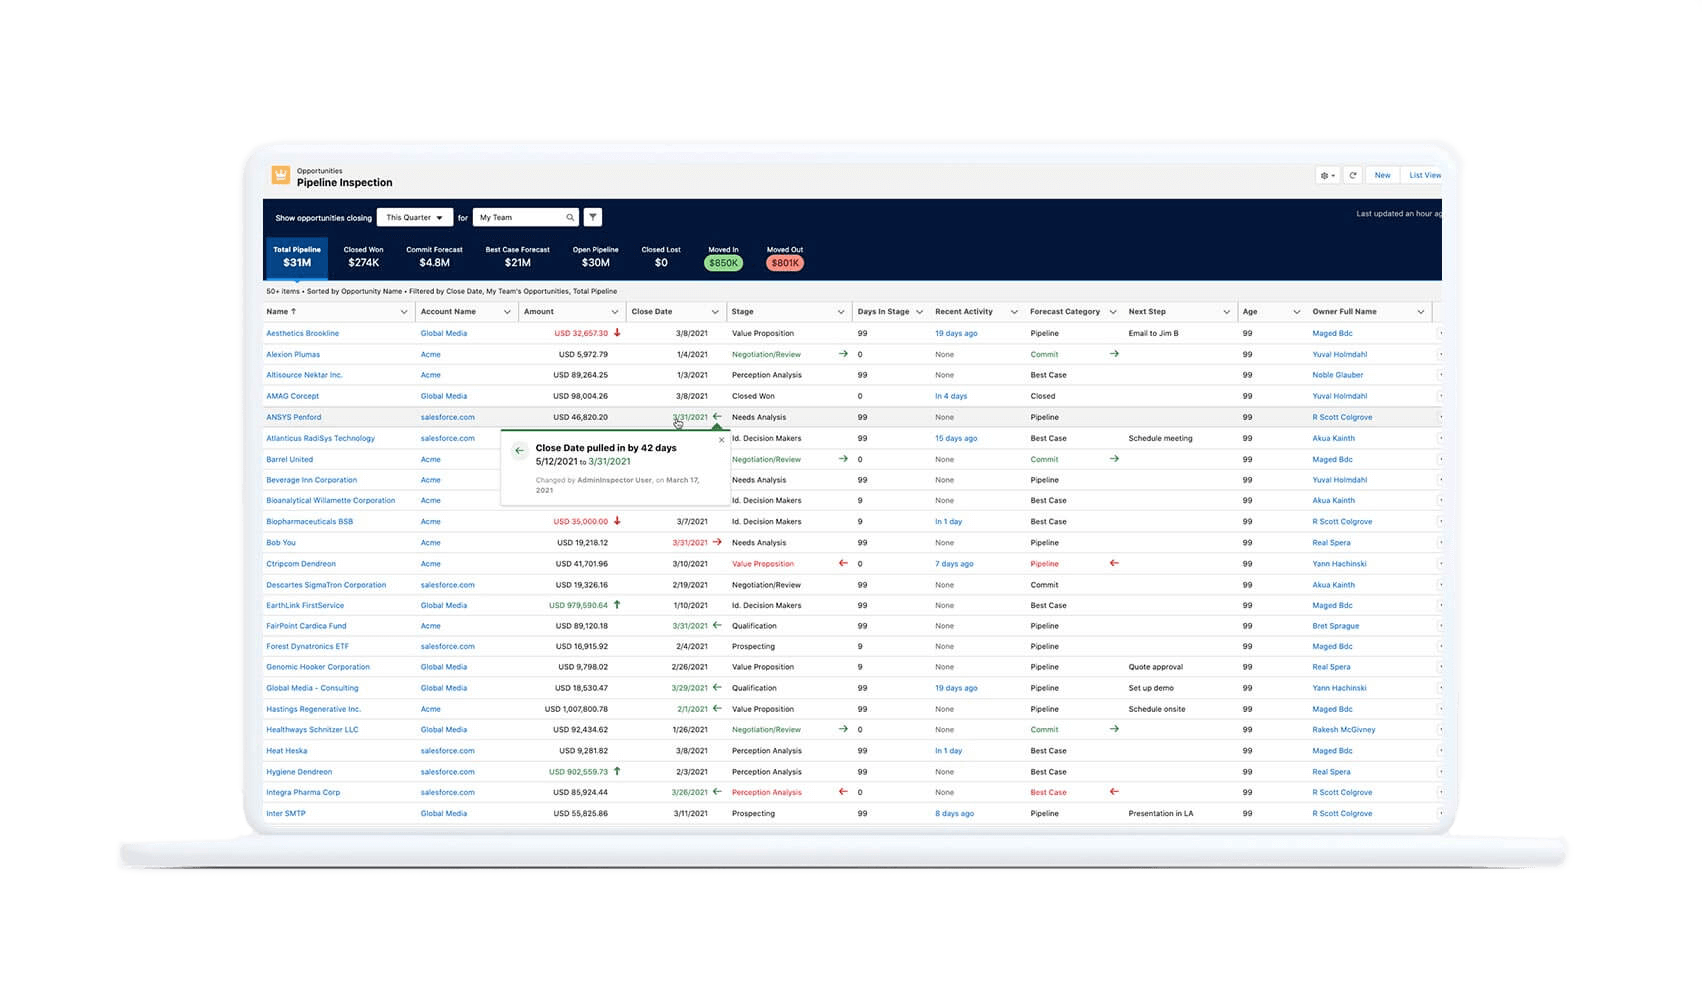Click stage arrow for Alexion Plumas
The height and width of the screenshot is (1000, 1702).
pyautogui.click(x=843, y=354)
